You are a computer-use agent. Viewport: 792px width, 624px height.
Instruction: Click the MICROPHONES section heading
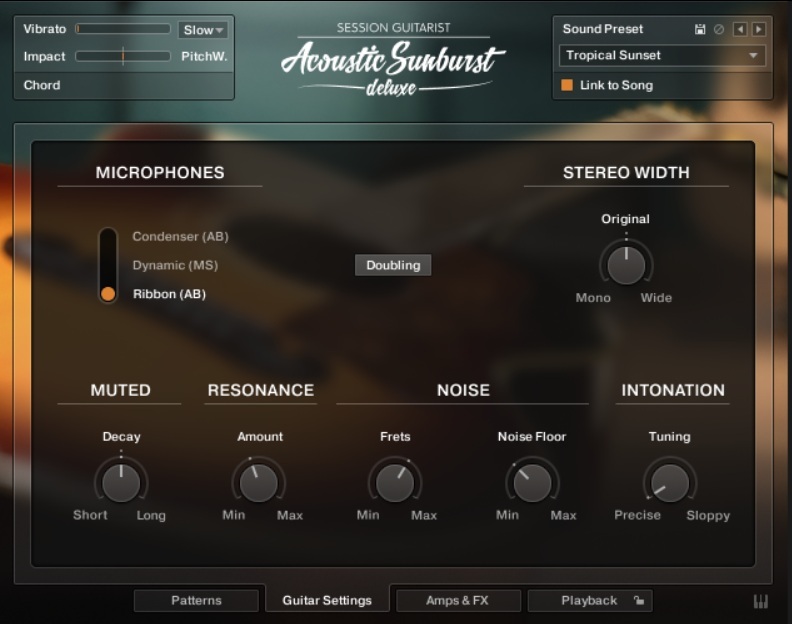(x=160, y=172)
